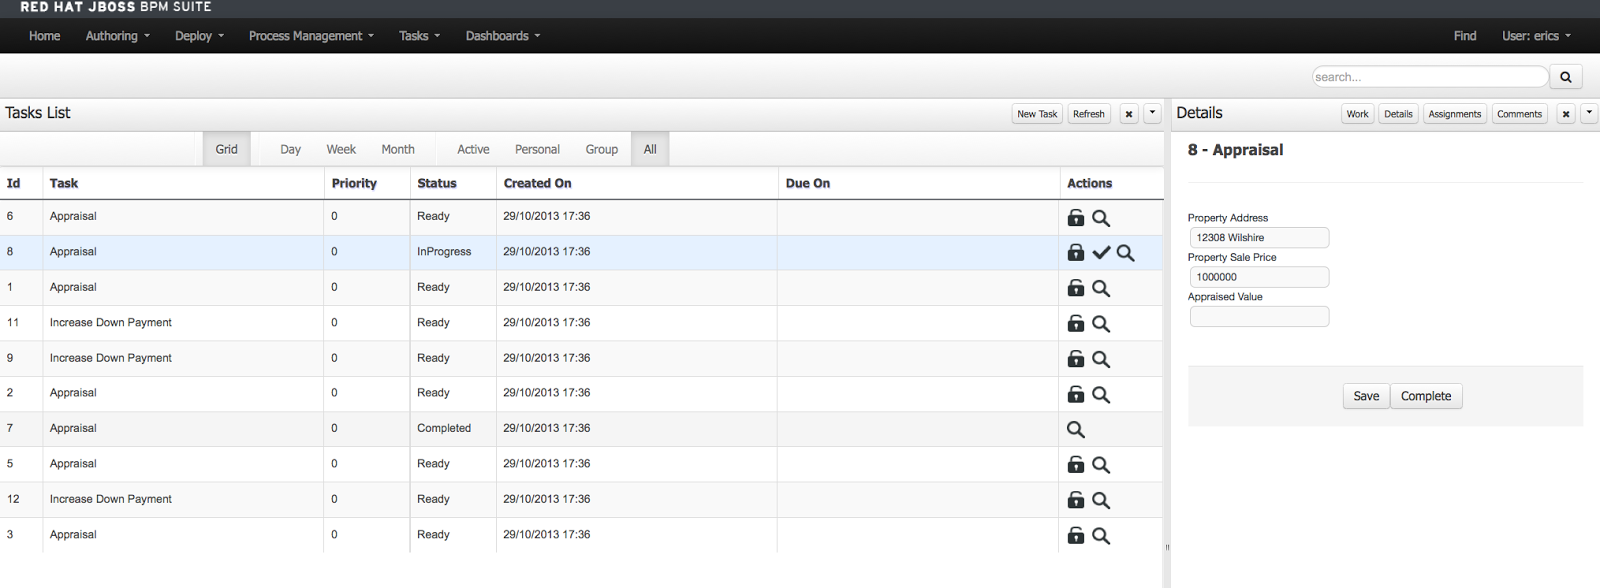Open details magnifier for task 5
Screen dimensions: 1600x588
coord(1101,465)
